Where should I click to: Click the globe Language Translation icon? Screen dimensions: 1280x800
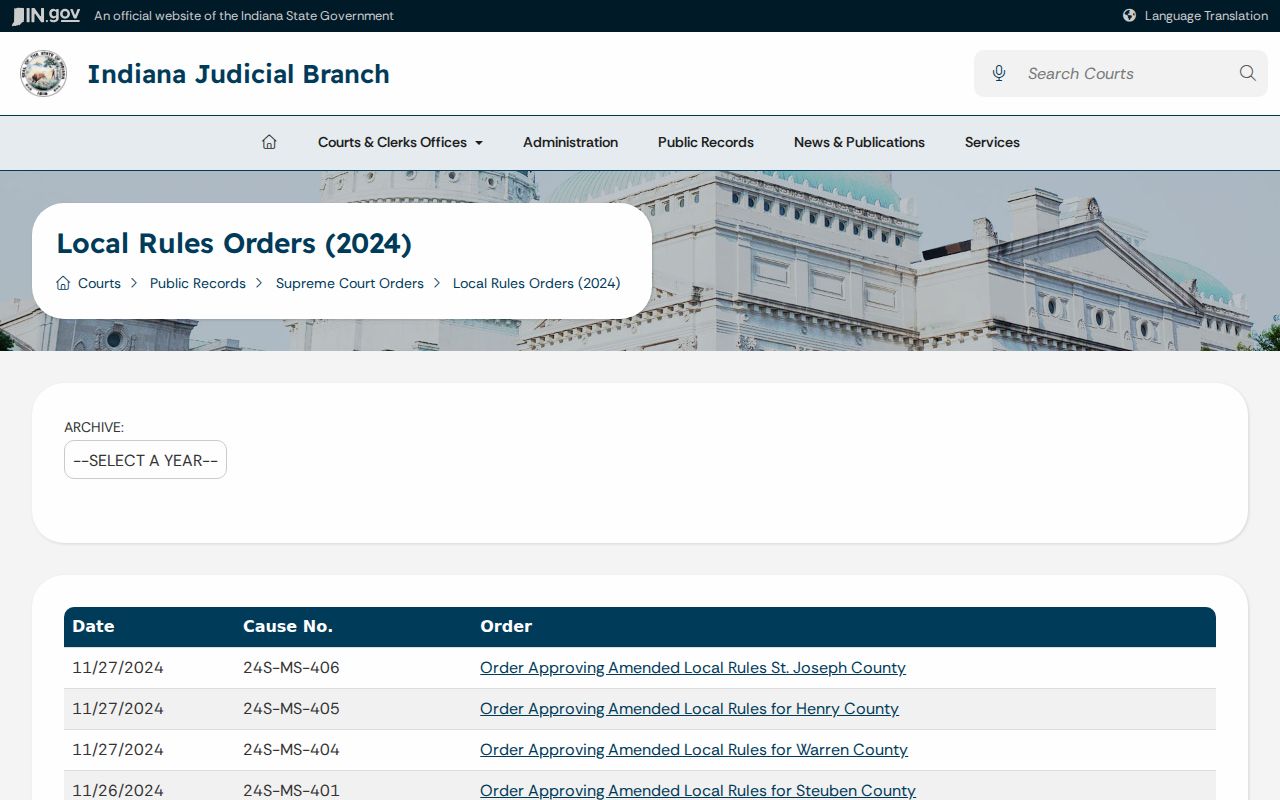pos(1129,16)
